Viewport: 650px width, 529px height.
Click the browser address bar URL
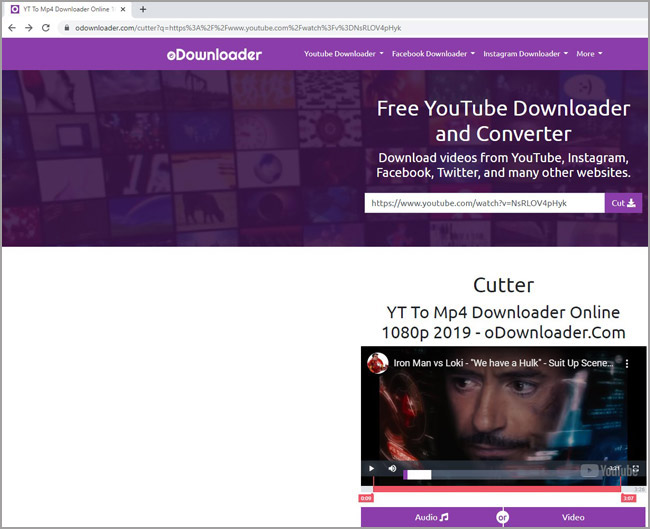pos(238,28)
